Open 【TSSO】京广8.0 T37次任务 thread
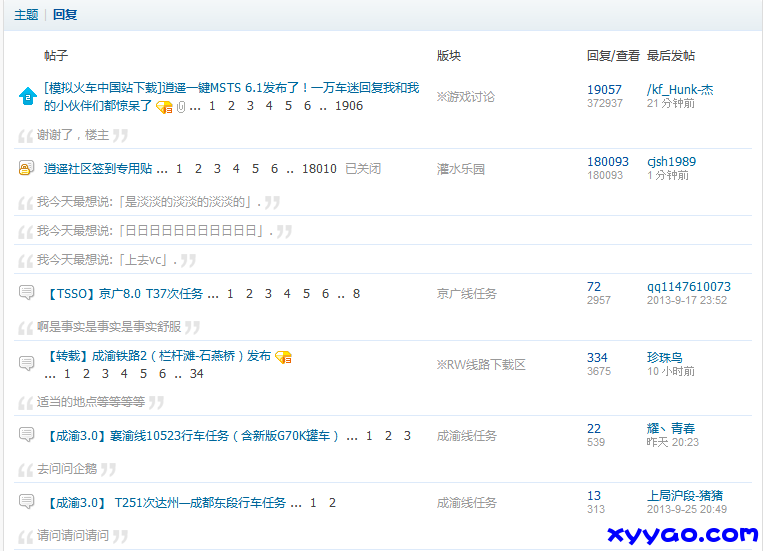This screenshot has width=763, height=551. coord(125,294)
